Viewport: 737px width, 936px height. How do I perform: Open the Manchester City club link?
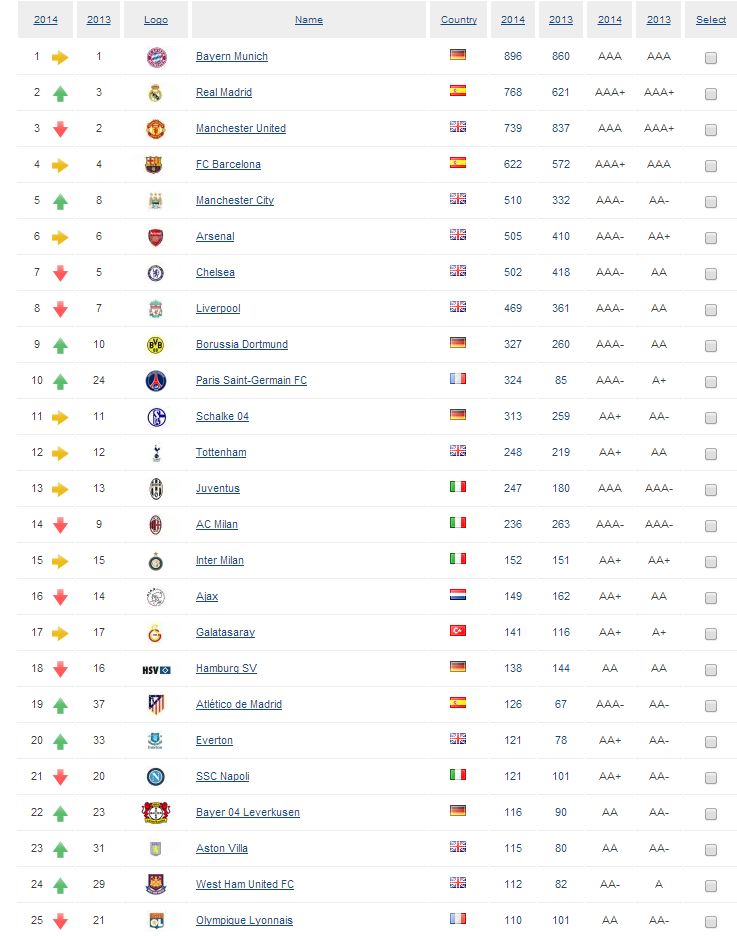(235, 200)
